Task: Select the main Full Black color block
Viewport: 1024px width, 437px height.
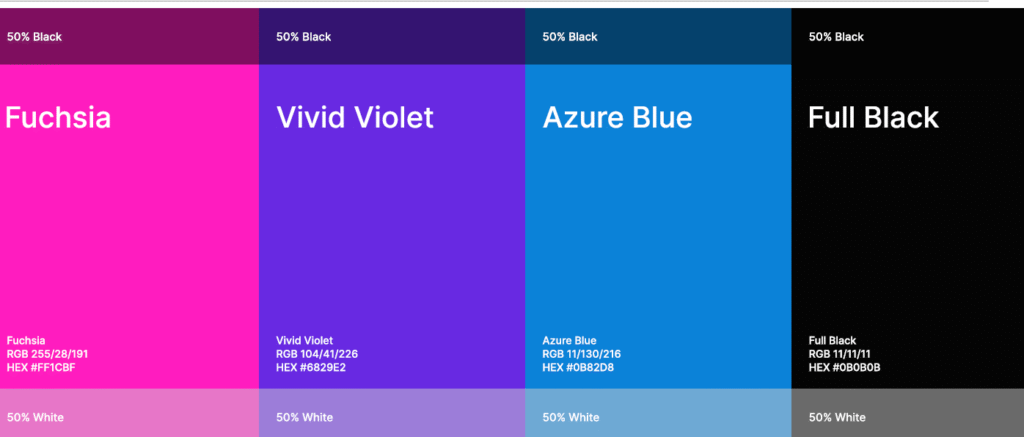Action: coord(908,226)
